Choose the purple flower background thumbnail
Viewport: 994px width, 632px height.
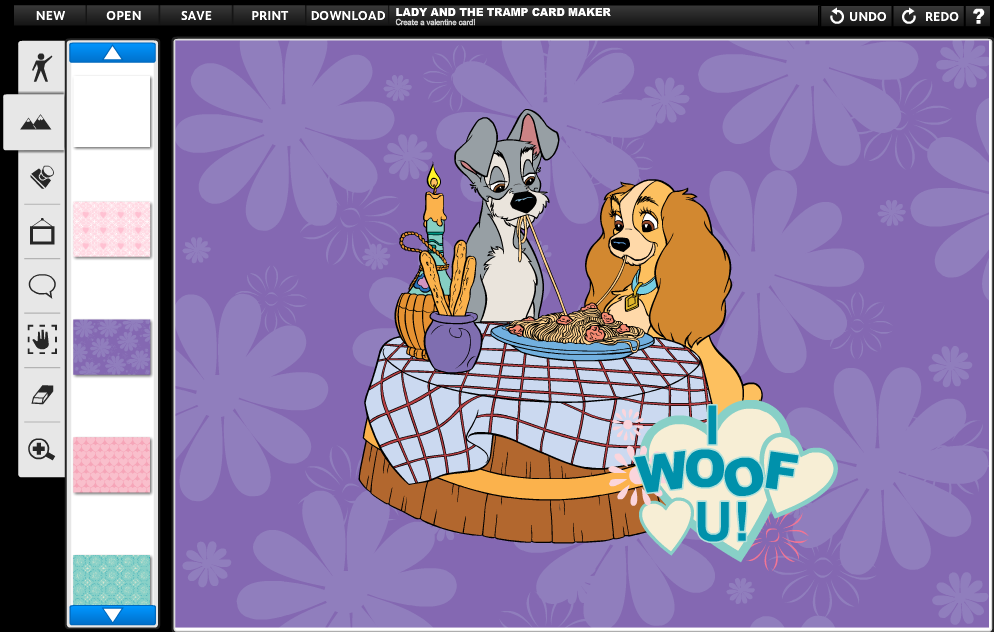[x=112, y=347]
